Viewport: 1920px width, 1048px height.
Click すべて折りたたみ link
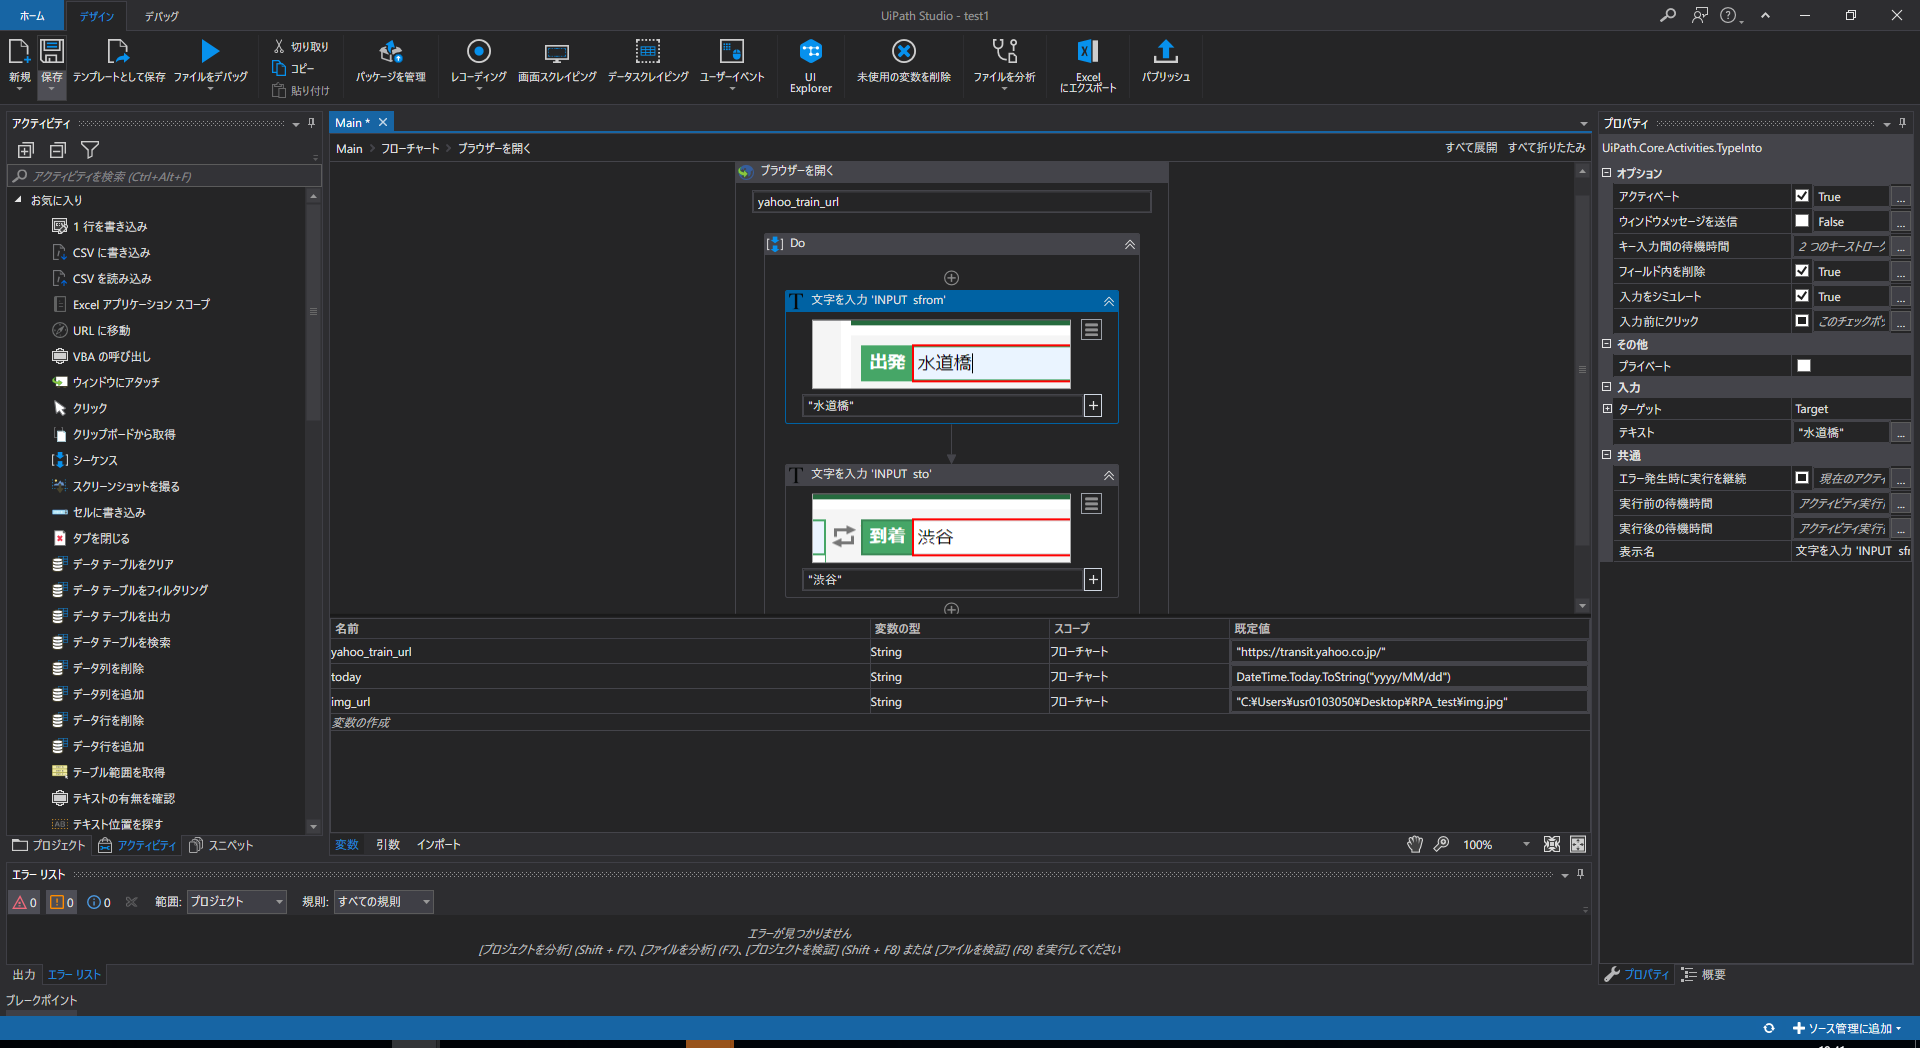[1547, 147]
